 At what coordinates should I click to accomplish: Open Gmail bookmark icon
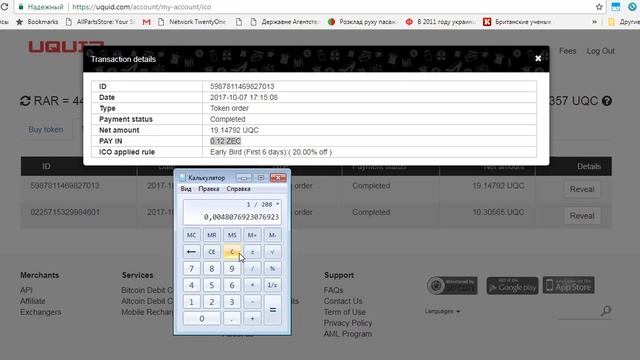[x=146, y=22]
